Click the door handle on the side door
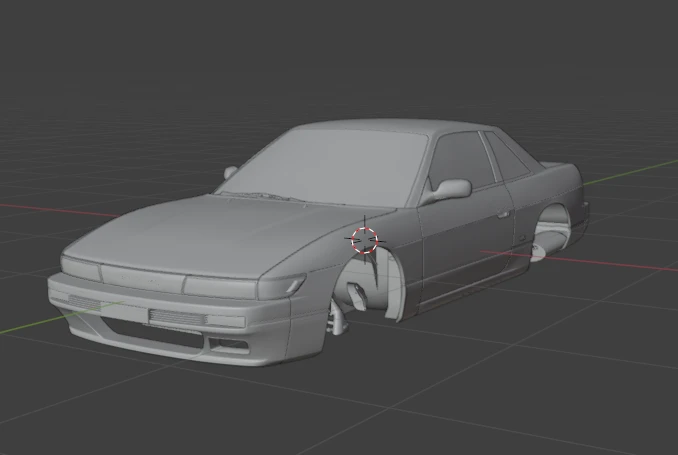 click(x=502, y=214)
